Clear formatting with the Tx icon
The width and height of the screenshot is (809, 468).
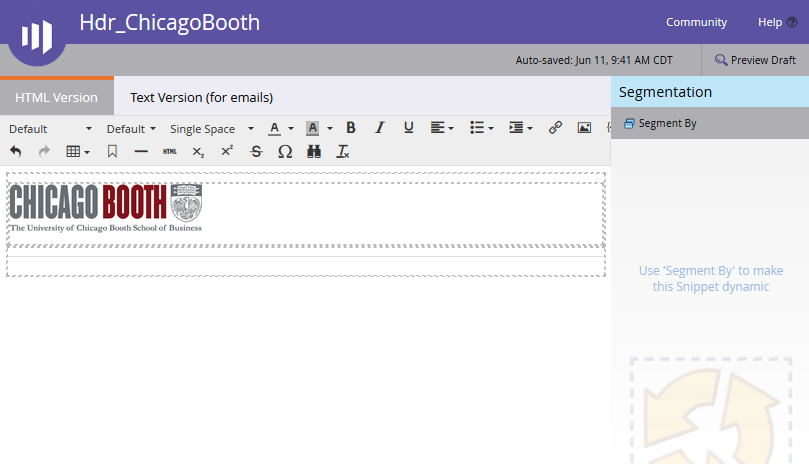(343, 152)
